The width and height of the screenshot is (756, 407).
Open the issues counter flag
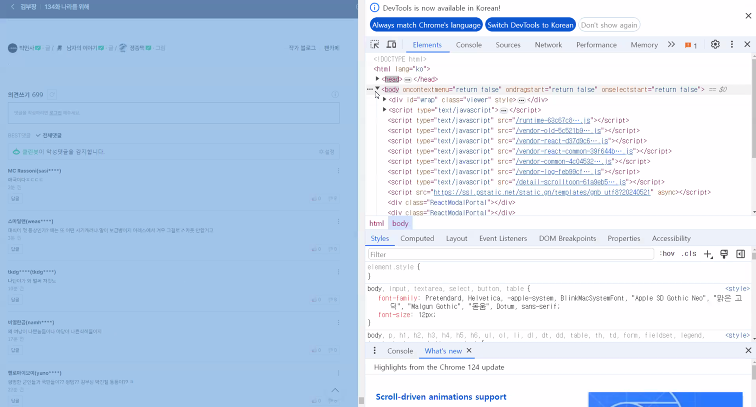point(690,45)
